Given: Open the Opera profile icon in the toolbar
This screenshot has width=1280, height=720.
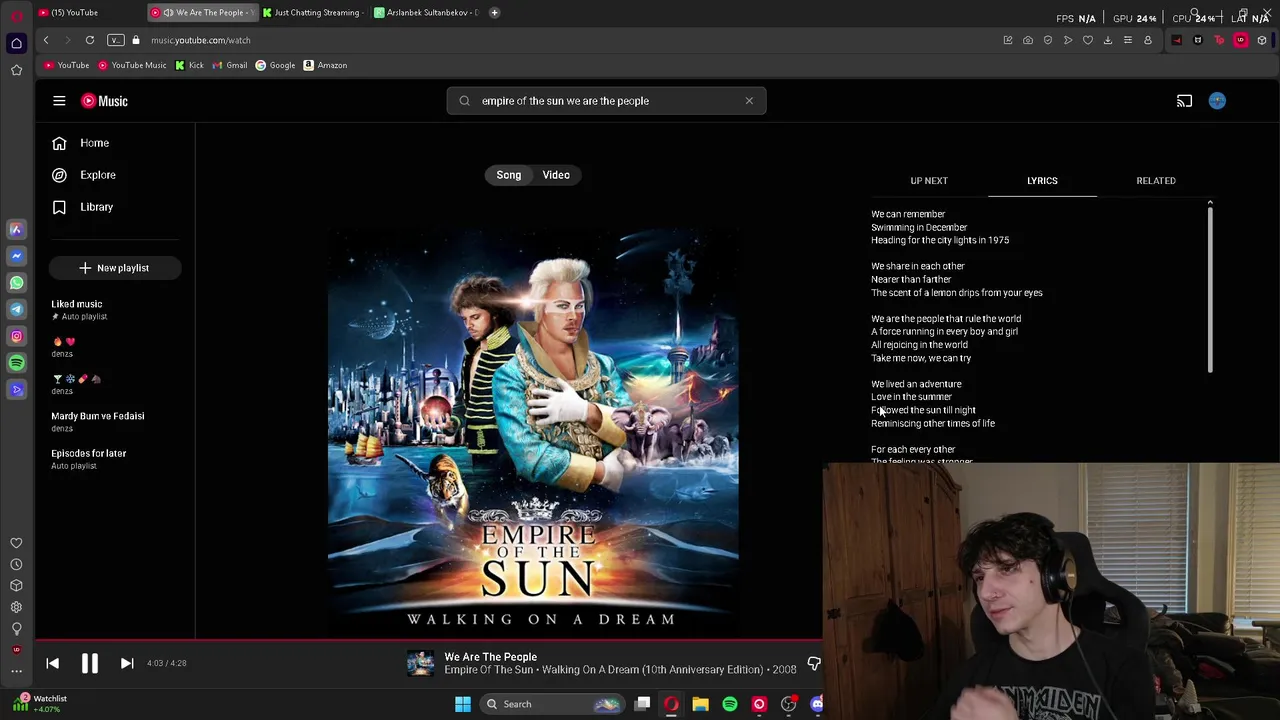Looking at the screenshot, I should [1148, 40].
